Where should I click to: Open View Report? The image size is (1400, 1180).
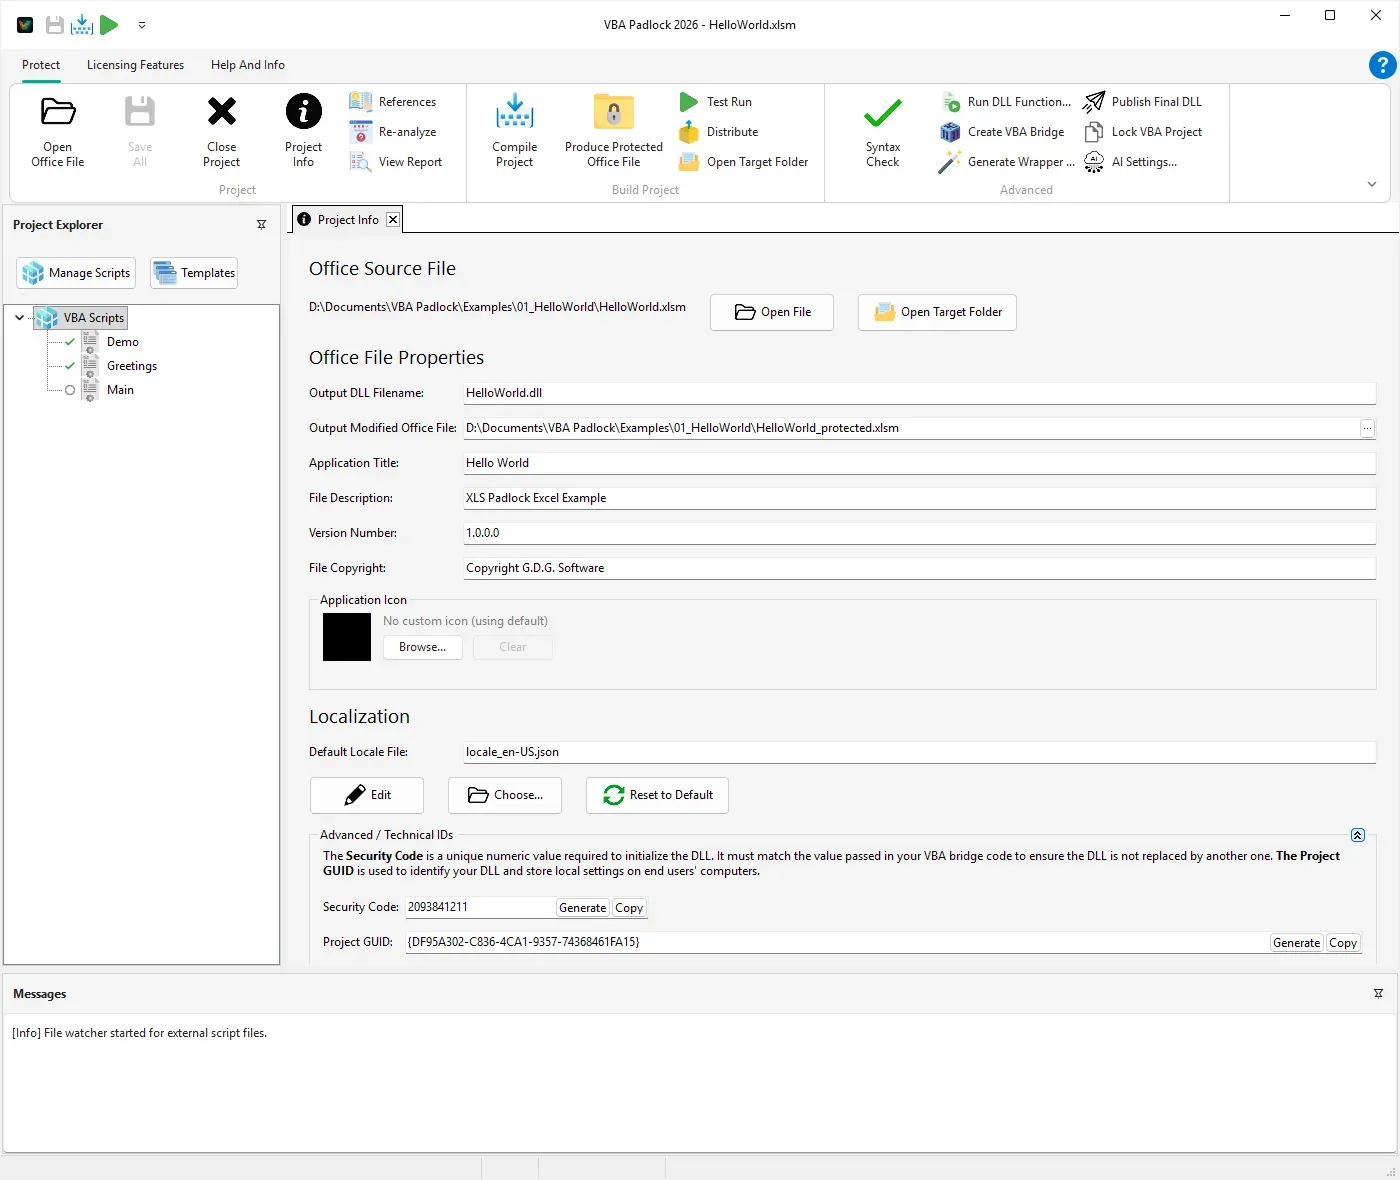pos(396,162)
